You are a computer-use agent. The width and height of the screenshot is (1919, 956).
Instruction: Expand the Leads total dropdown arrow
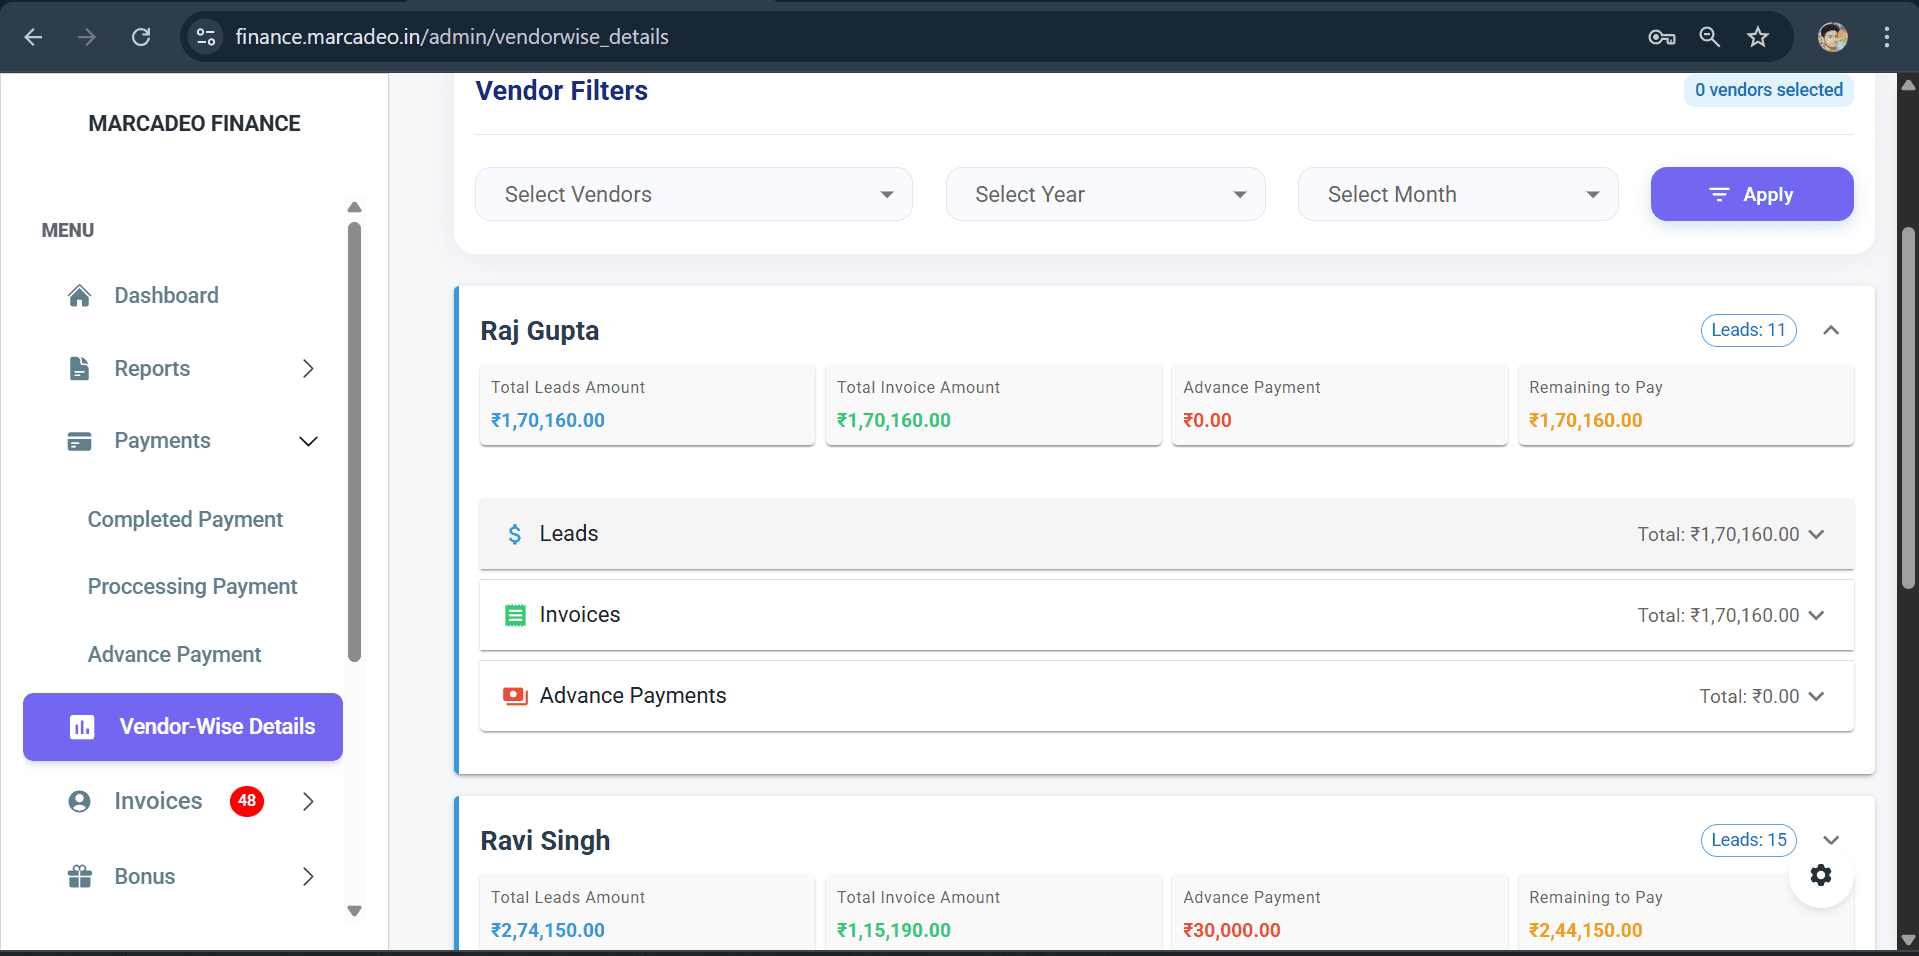pyautogui.click(x=1818, y=534)
